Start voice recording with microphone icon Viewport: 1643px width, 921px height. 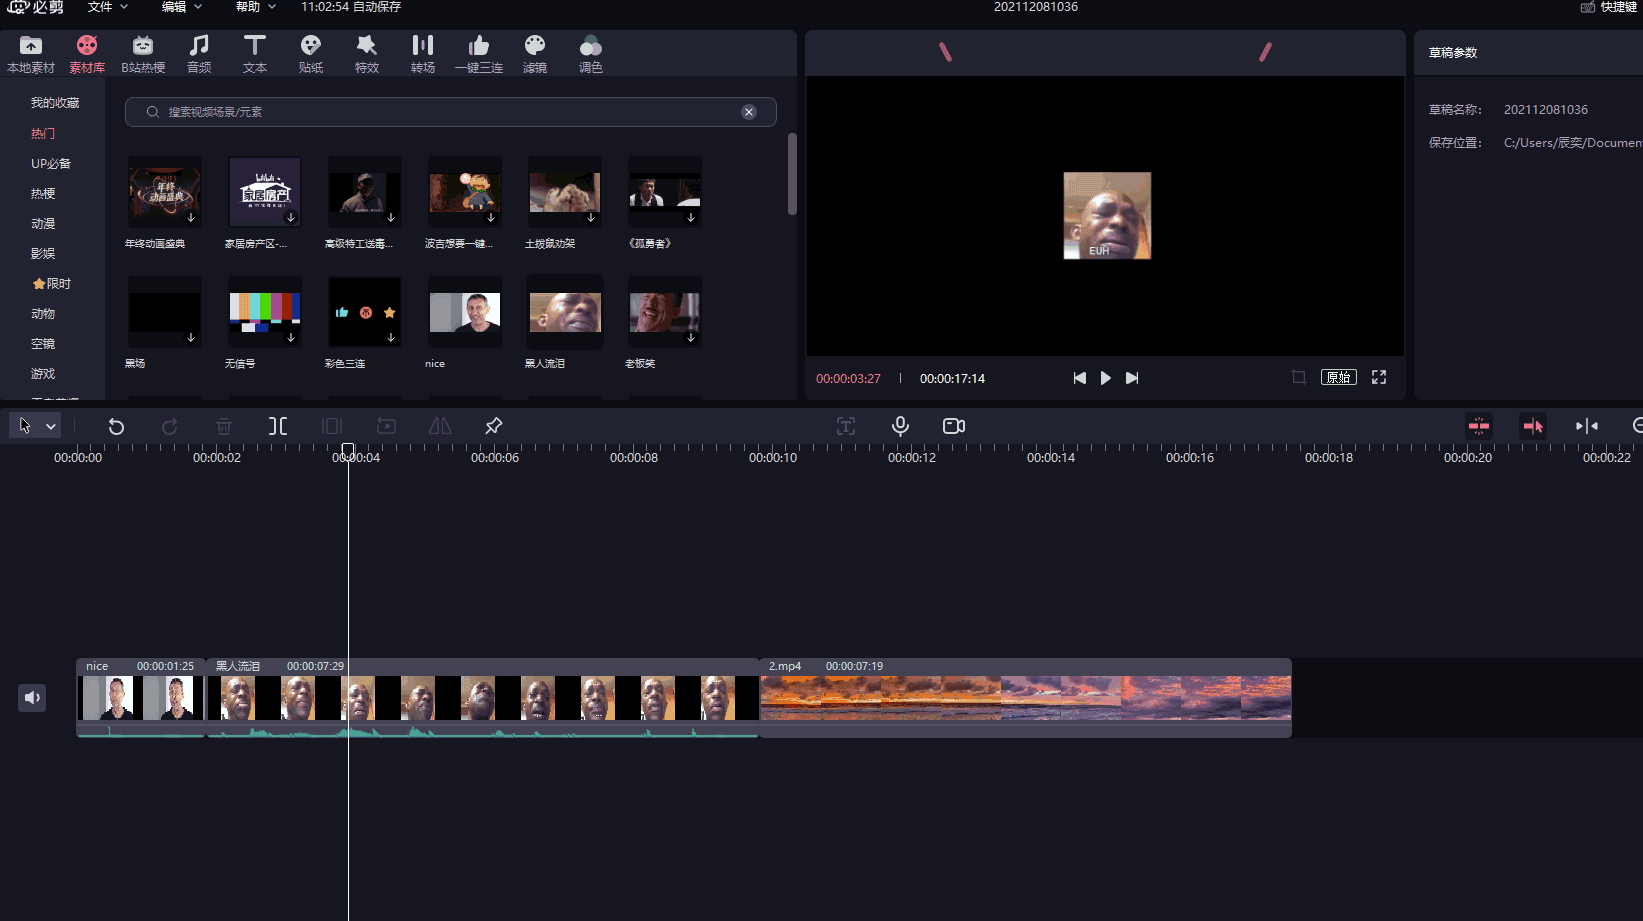900,426
